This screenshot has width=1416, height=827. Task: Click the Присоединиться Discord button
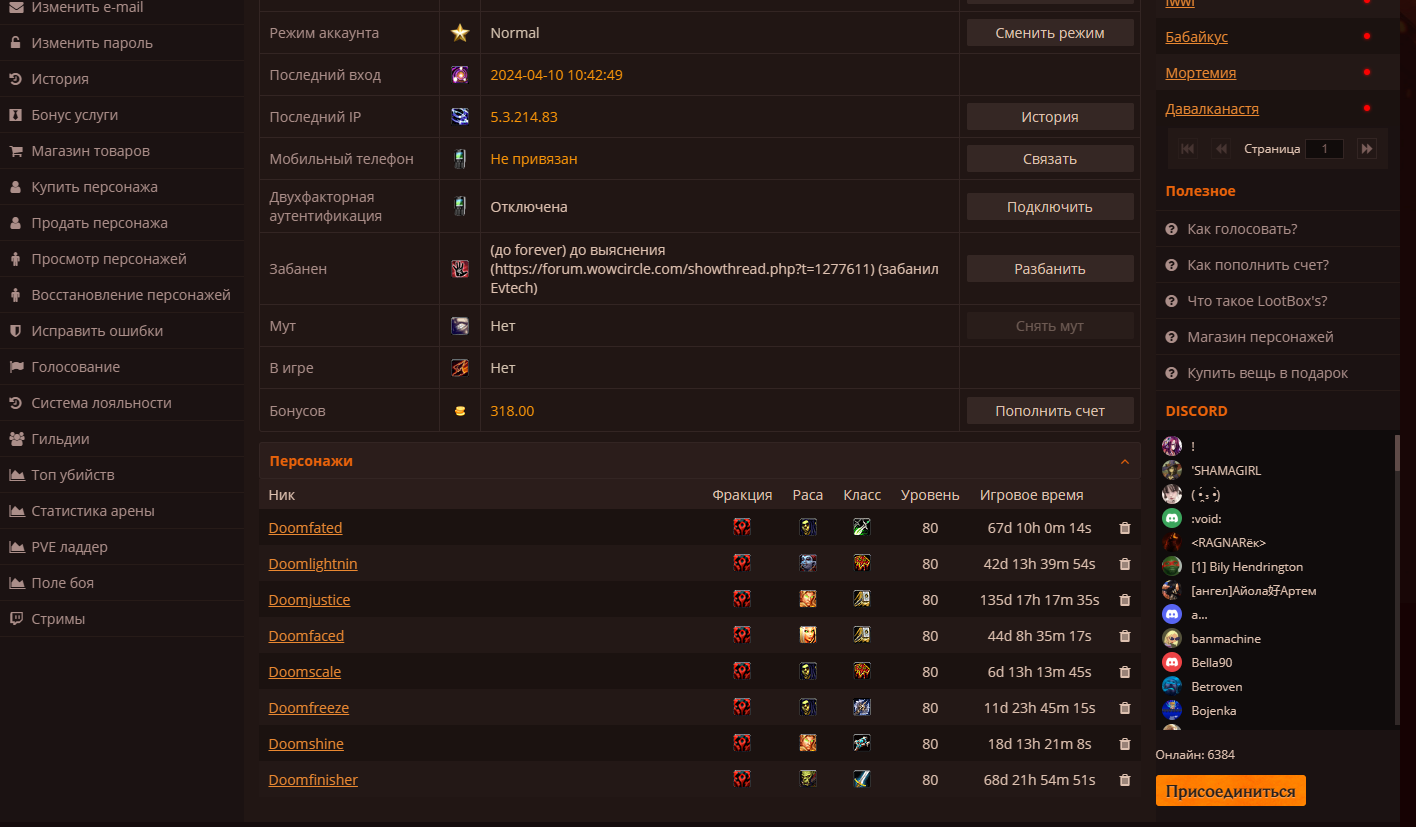(x=1231, y=790)
